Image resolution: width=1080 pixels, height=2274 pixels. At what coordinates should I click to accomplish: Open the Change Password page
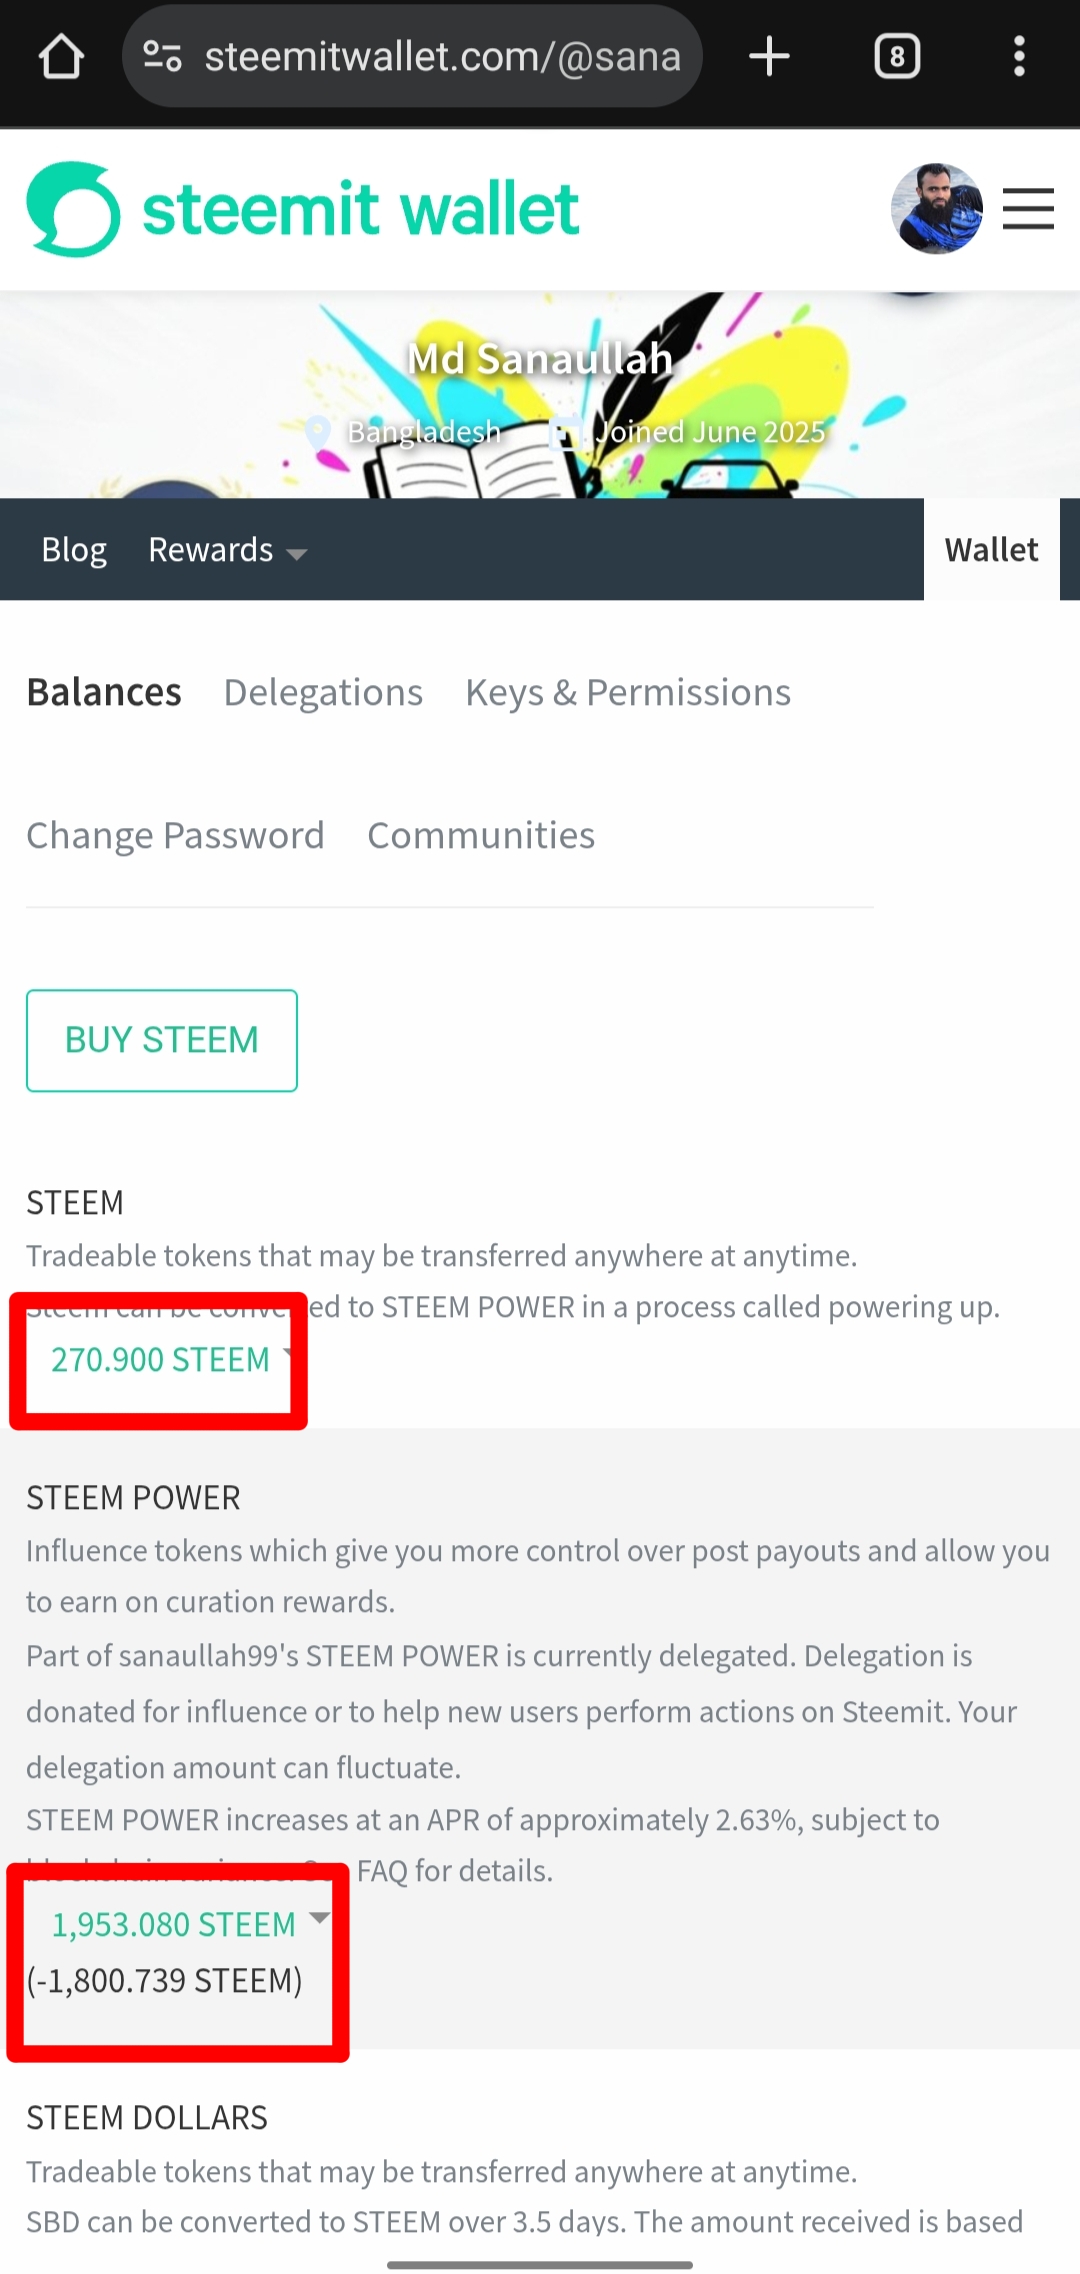175,836
